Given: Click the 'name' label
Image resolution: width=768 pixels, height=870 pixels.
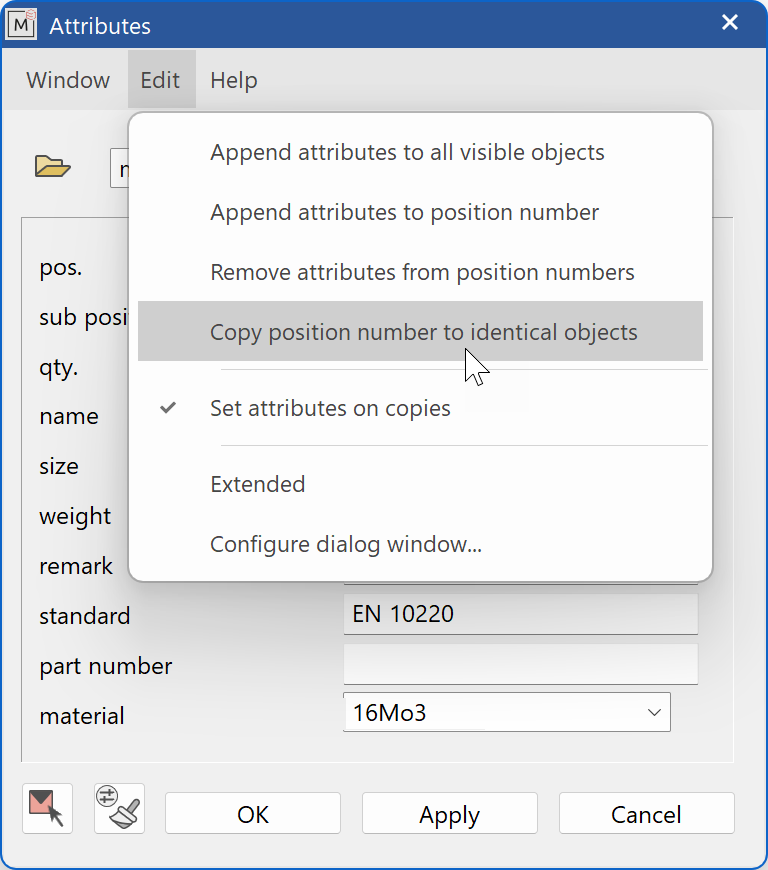Looking at the screenshot, I should pos(69,416).
